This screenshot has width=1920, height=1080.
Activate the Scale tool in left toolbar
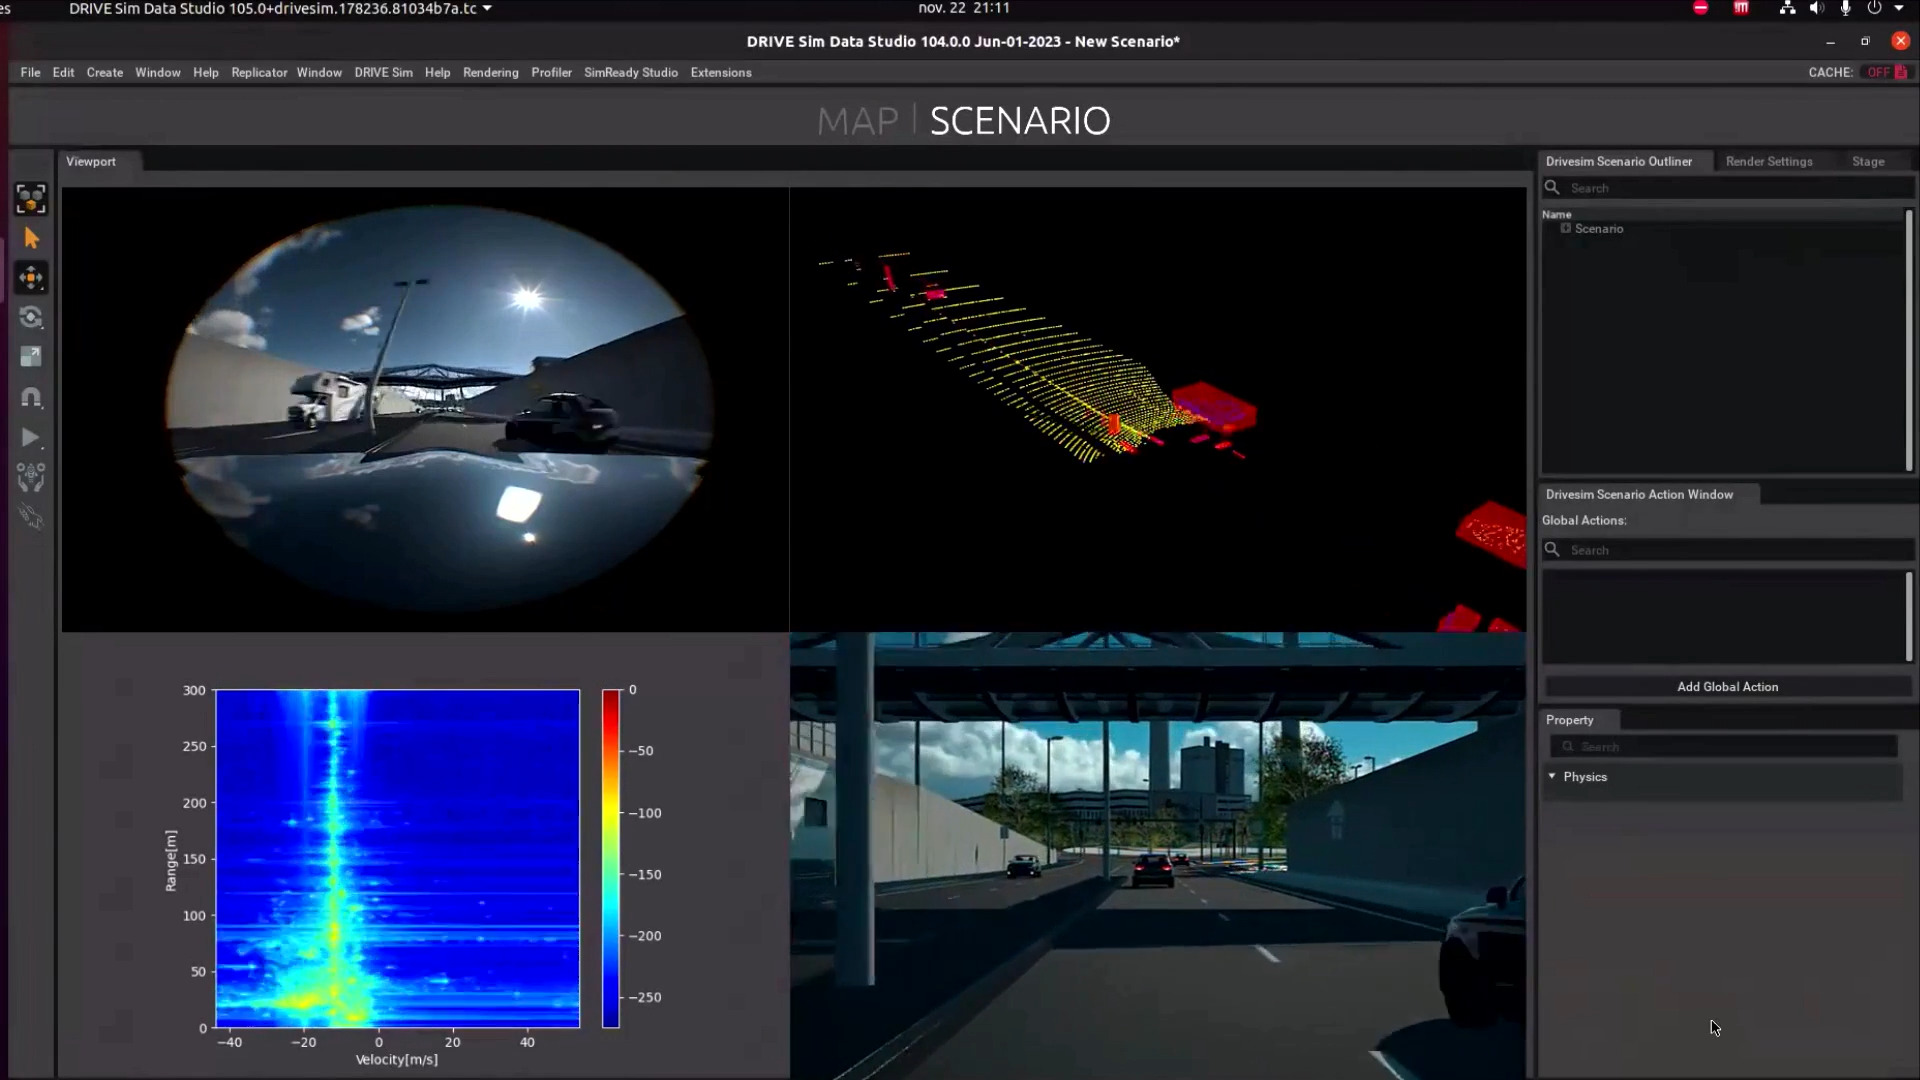point(31,357)
